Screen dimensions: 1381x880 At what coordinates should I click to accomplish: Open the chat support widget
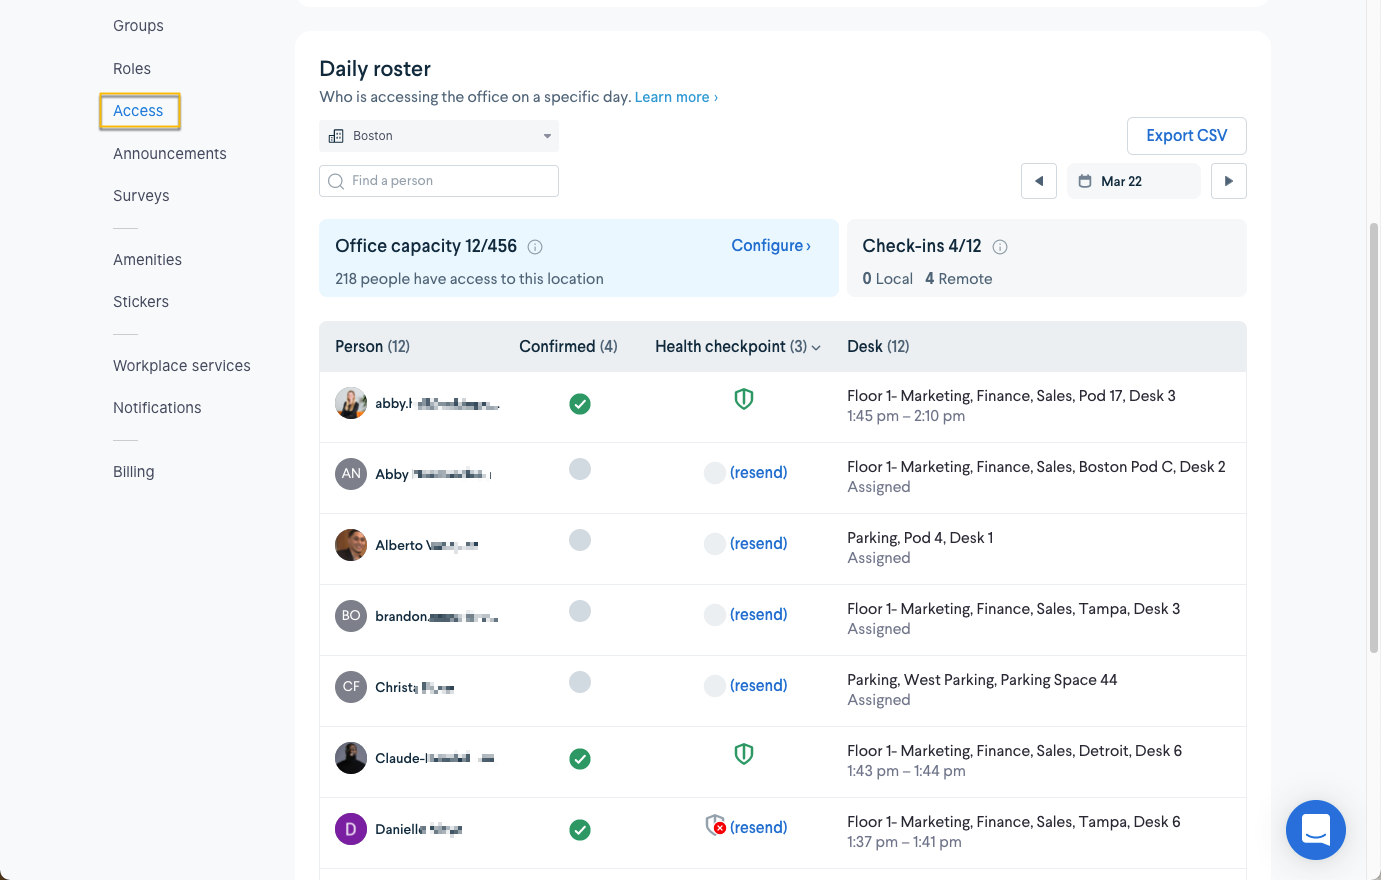1316,830
